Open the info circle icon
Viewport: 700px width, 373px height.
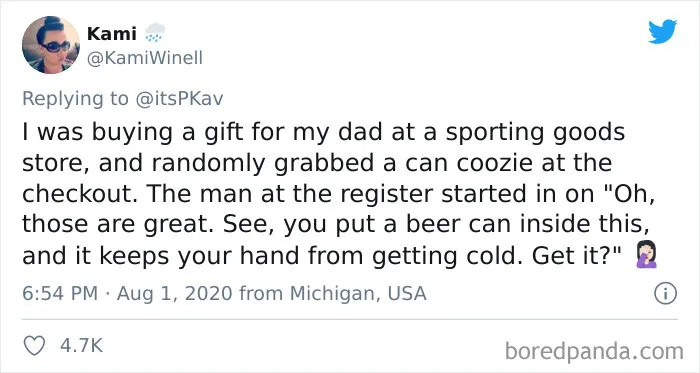[x=665, y=294]
